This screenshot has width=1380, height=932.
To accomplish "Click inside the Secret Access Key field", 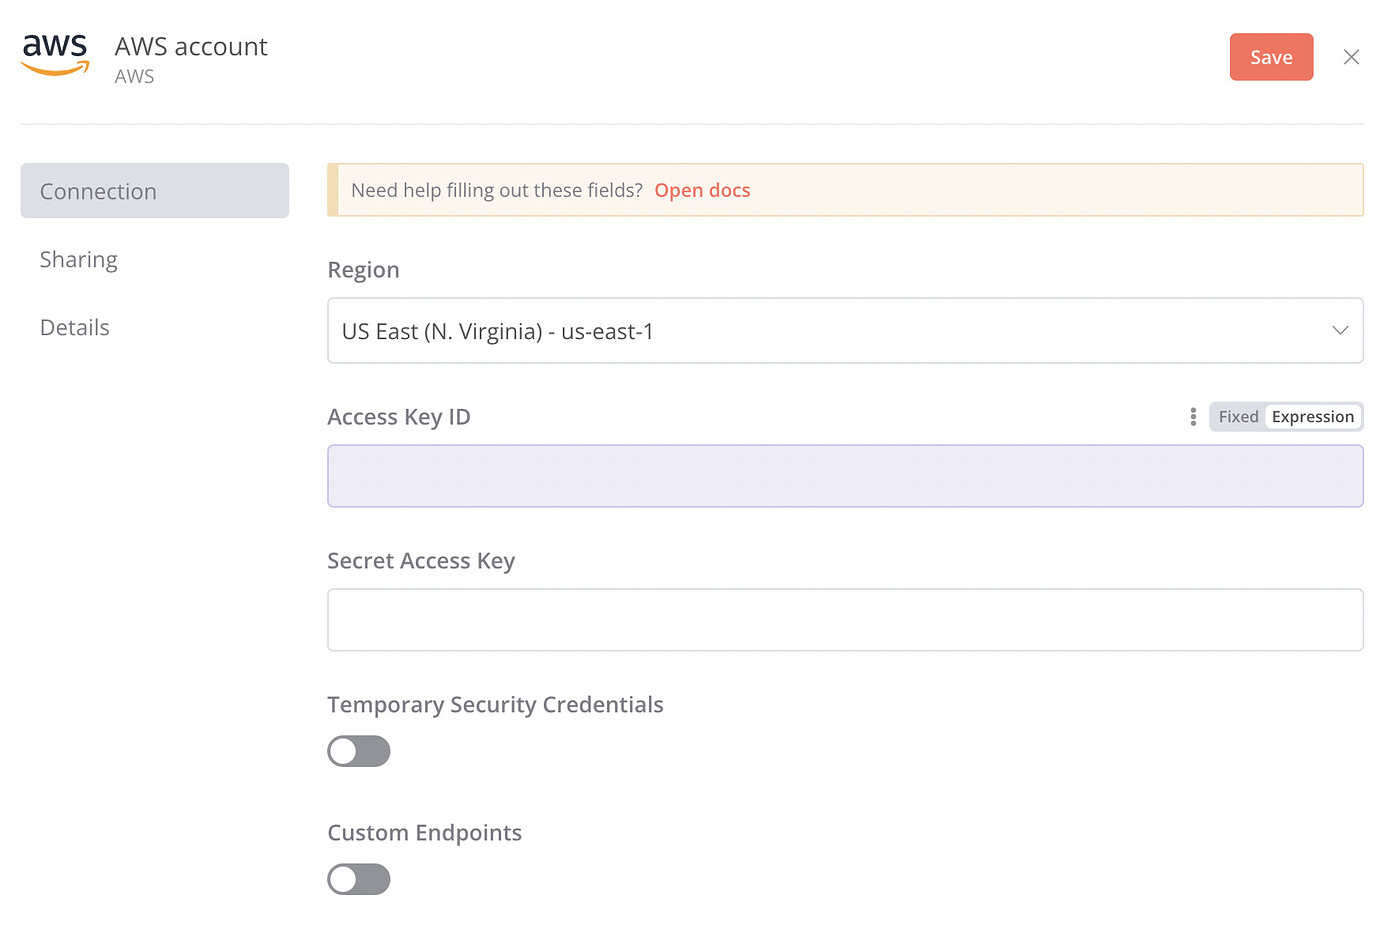I will [845, 620].
